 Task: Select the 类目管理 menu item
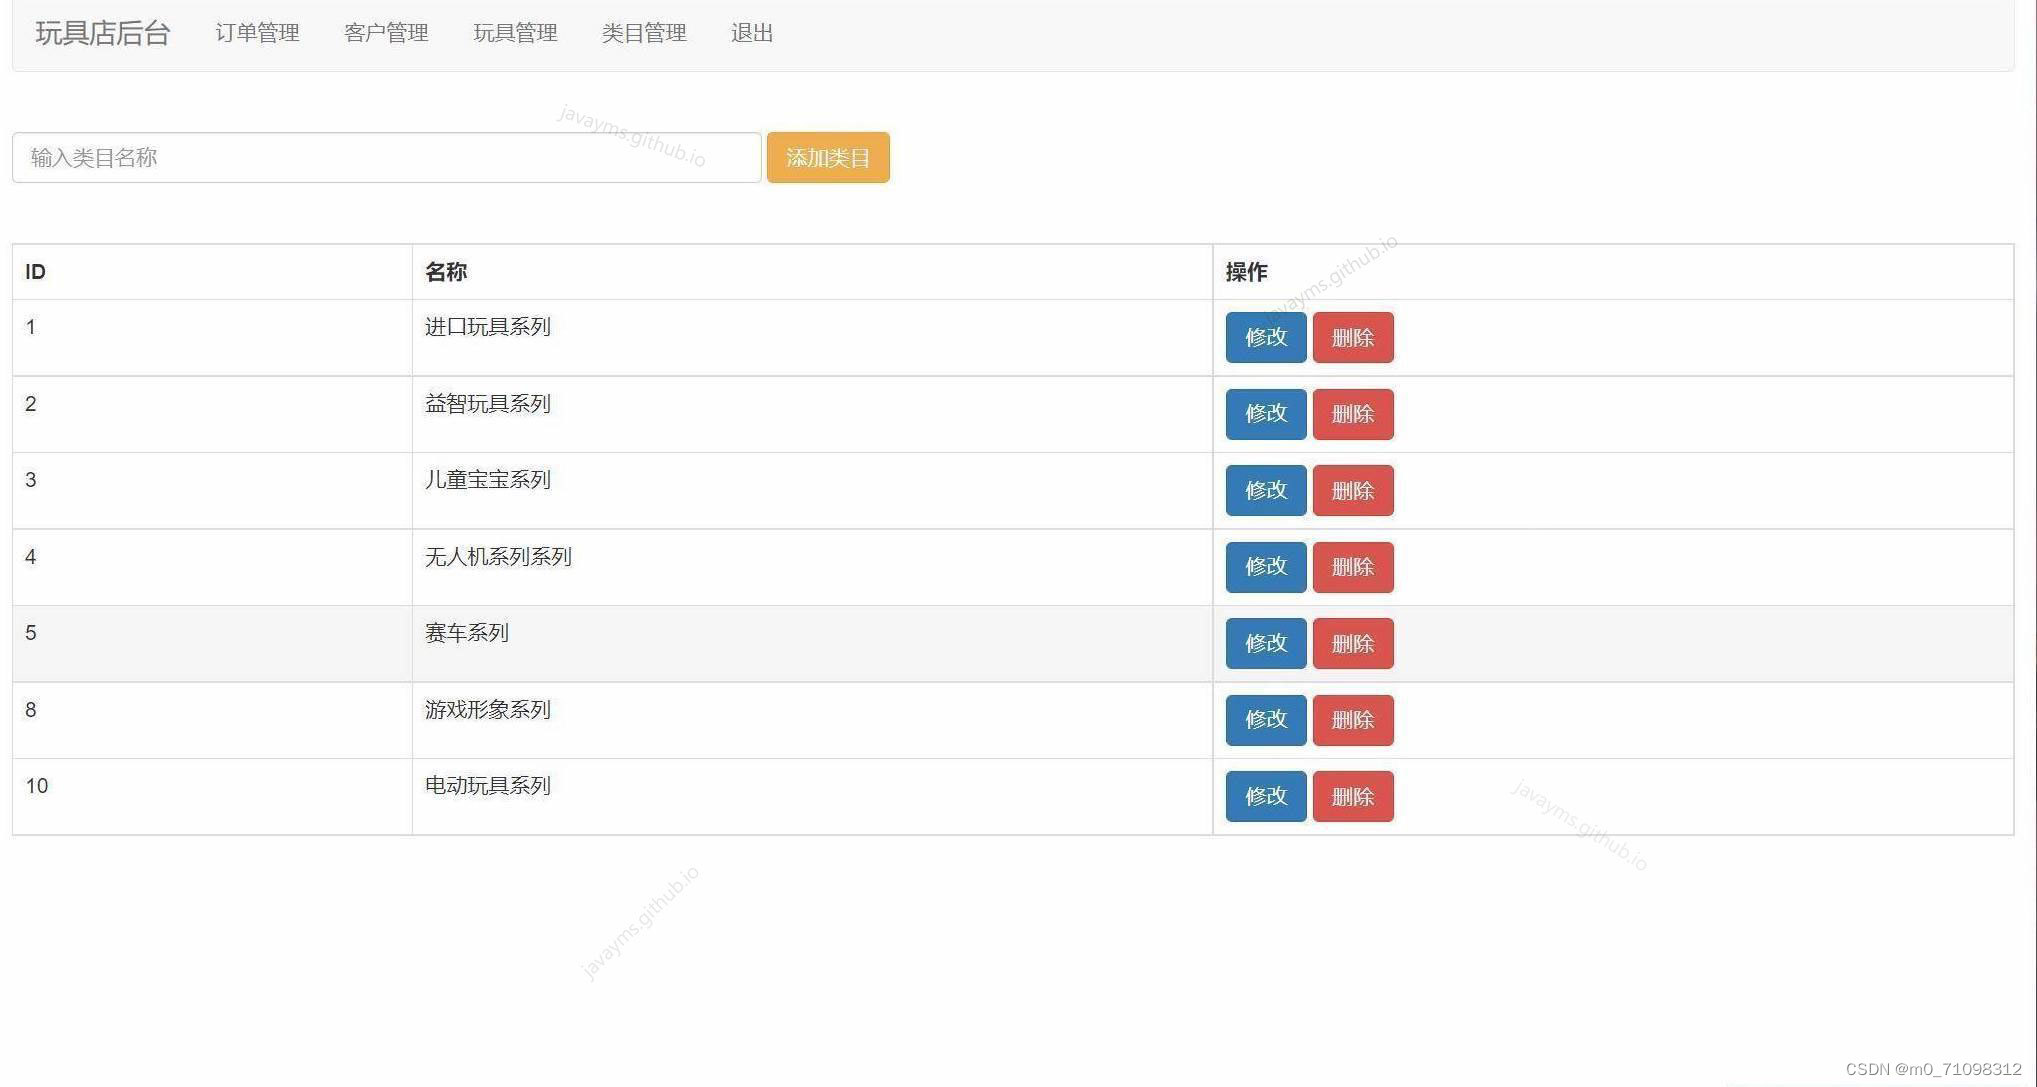click(x=644, y=33)
